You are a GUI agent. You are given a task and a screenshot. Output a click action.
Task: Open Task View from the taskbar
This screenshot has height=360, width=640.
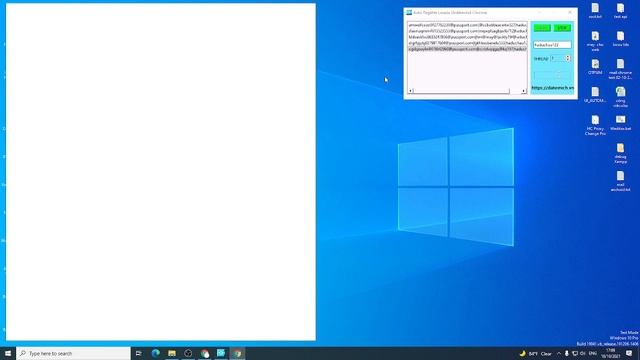click(x=138, y=353)
